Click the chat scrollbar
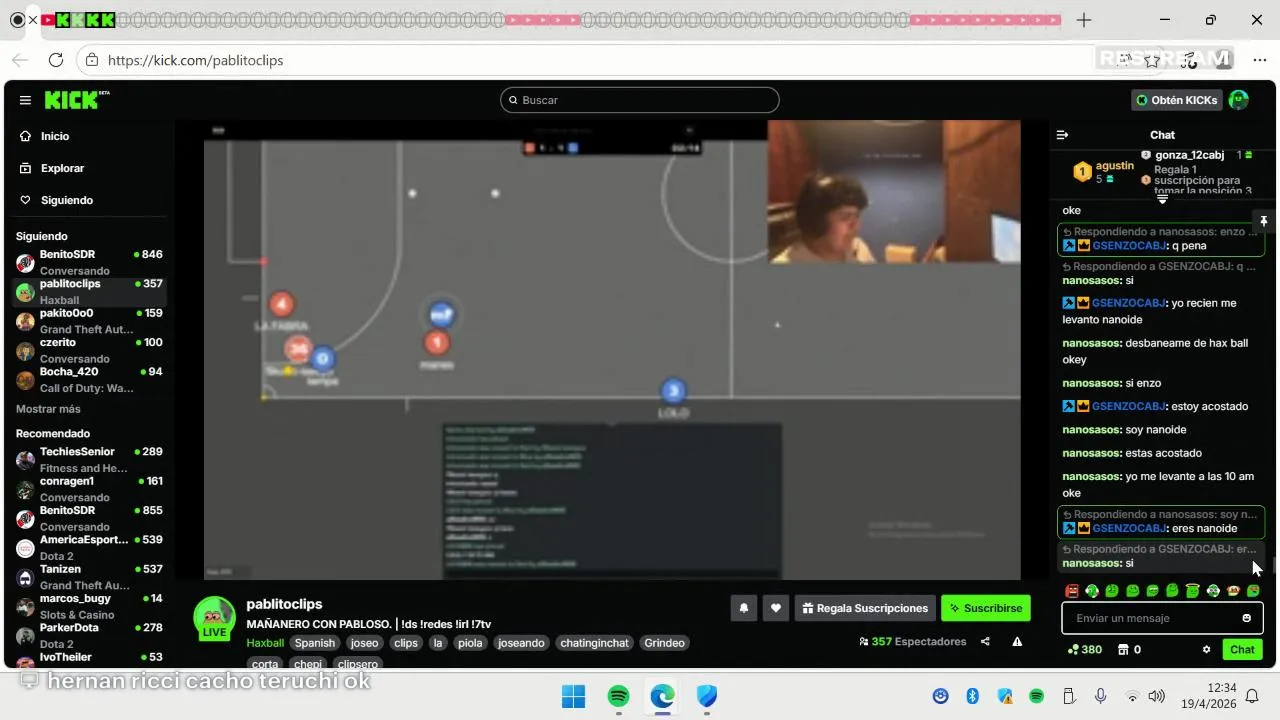The image size is (1280, 720). click(x=1274, y=567)
